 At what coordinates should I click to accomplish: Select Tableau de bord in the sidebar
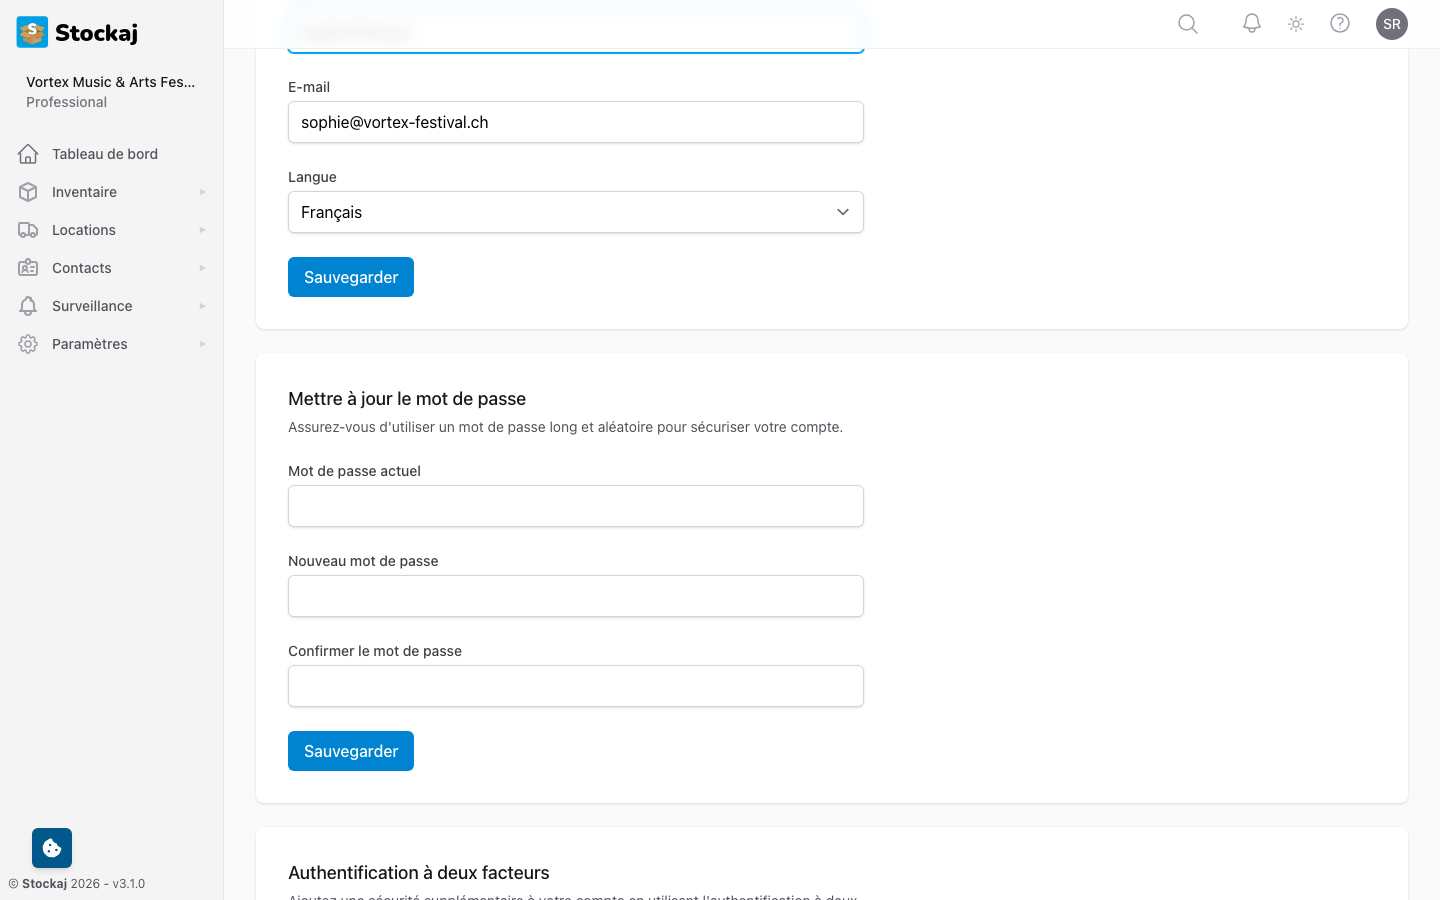(x=104, y=153)
